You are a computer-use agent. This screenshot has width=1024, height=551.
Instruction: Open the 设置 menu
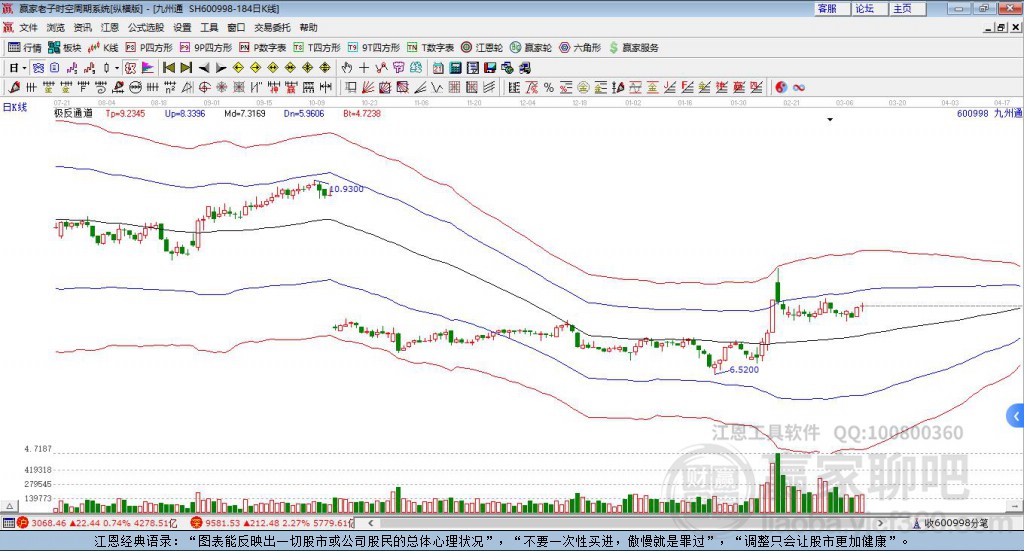[x=182, y=27]
